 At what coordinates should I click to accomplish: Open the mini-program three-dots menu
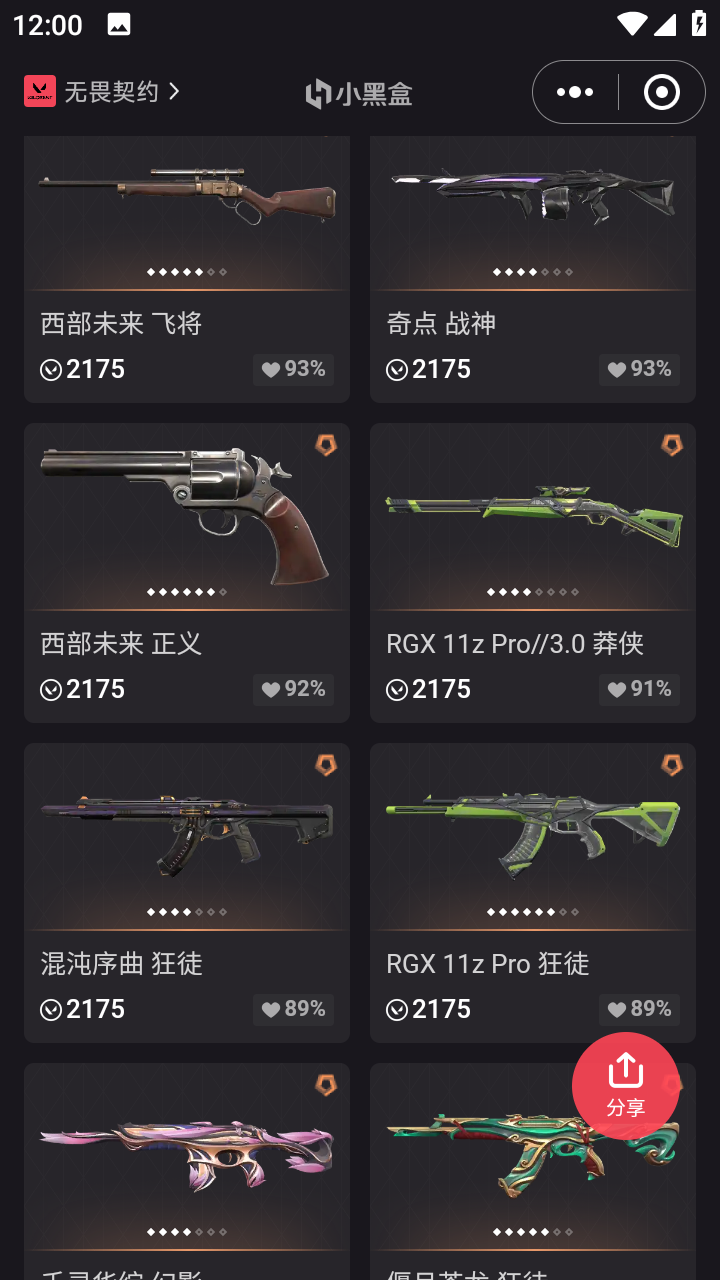[575, 92]
